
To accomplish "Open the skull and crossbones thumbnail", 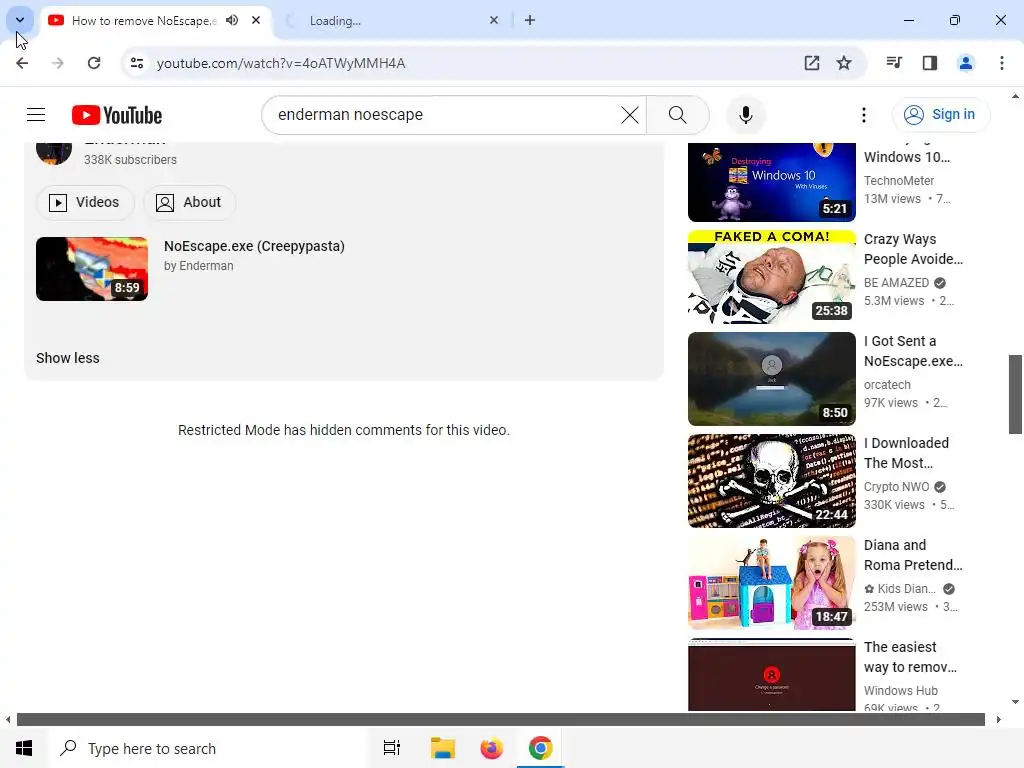I will point(771,481).
